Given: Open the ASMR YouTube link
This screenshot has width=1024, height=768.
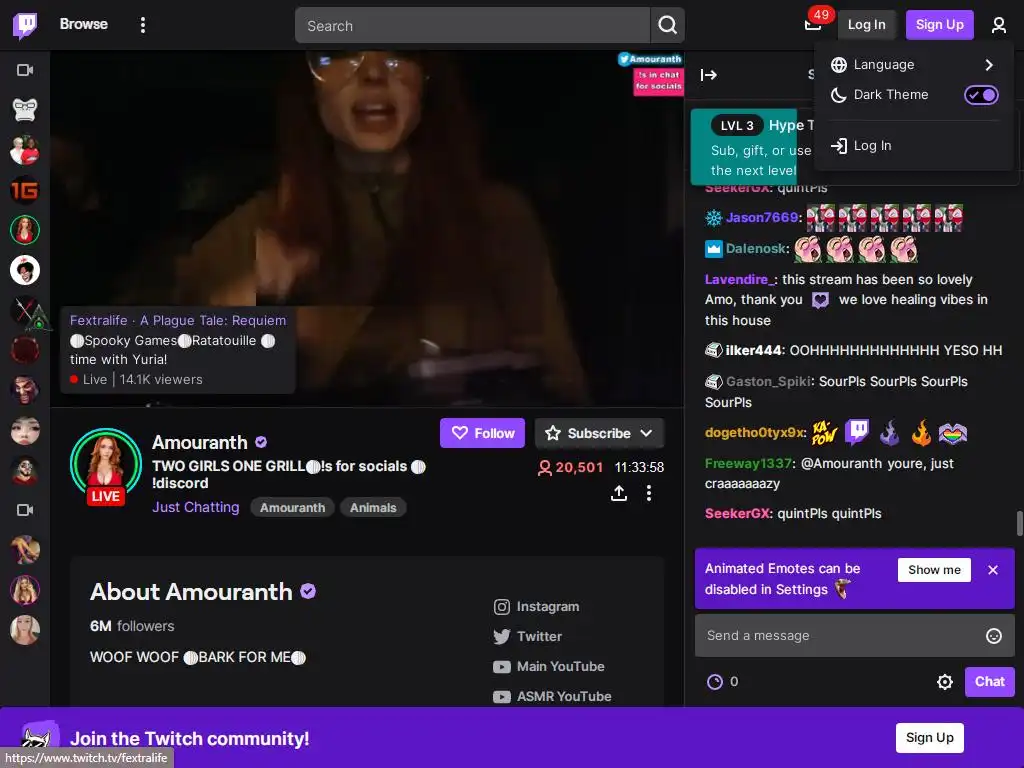Looking at the screenshot, I should (x=552, y=697).
